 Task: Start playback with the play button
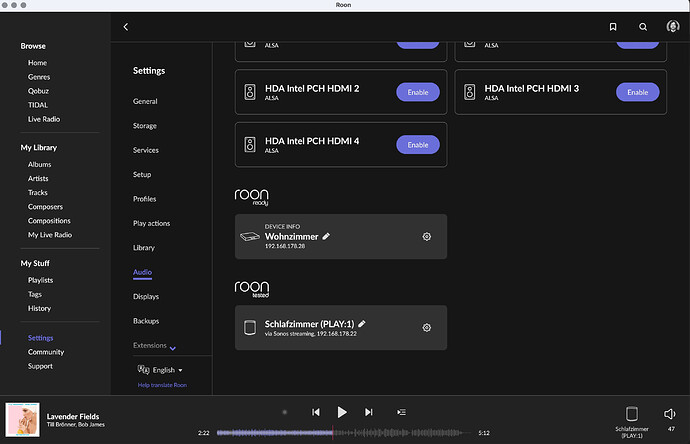click(x=341, y=412)
